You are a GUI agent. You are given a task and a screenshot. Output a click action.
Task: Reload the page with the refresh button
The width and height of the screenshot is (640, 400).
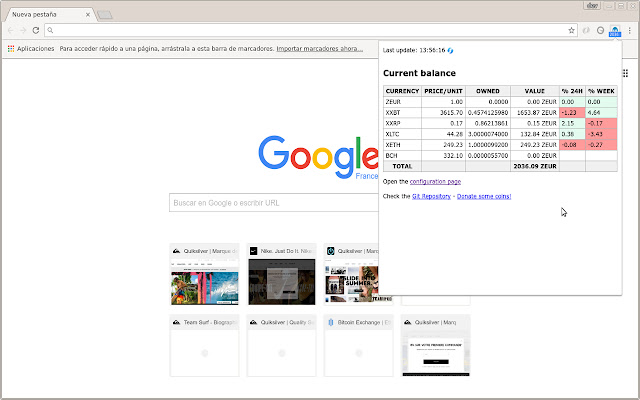[x=36, y=30]
